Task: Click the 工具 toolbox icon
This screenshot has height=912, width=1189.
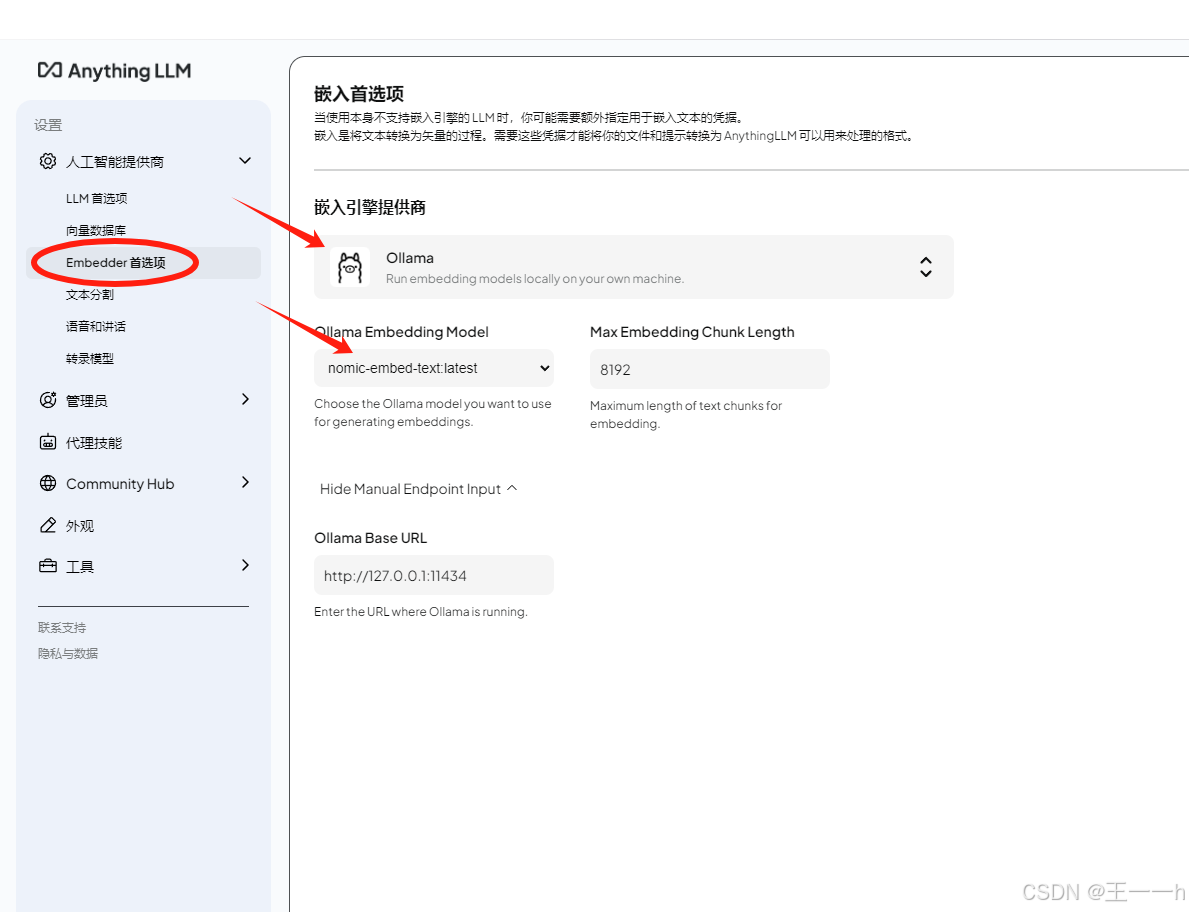Action: click(48, 566)
